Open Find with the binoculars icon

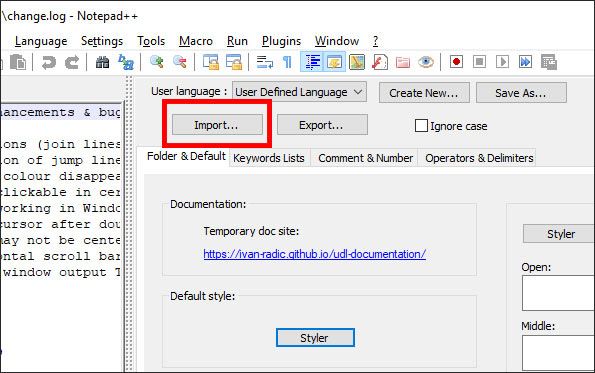click(x=102, y=62)
